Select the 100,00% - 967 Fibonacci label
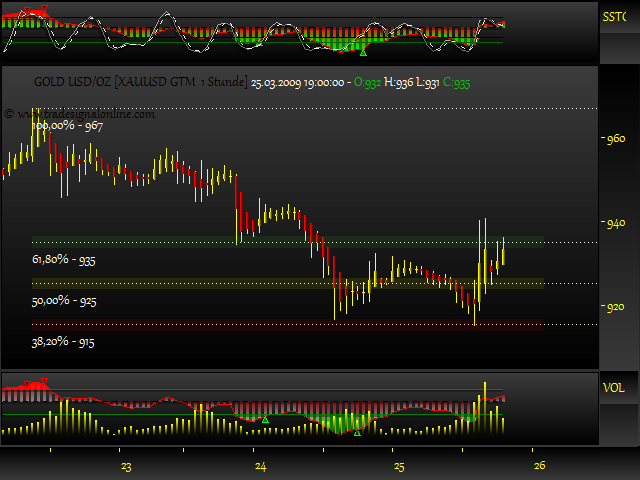The height and width of the screenshot is (480, 640). [67, 127]
